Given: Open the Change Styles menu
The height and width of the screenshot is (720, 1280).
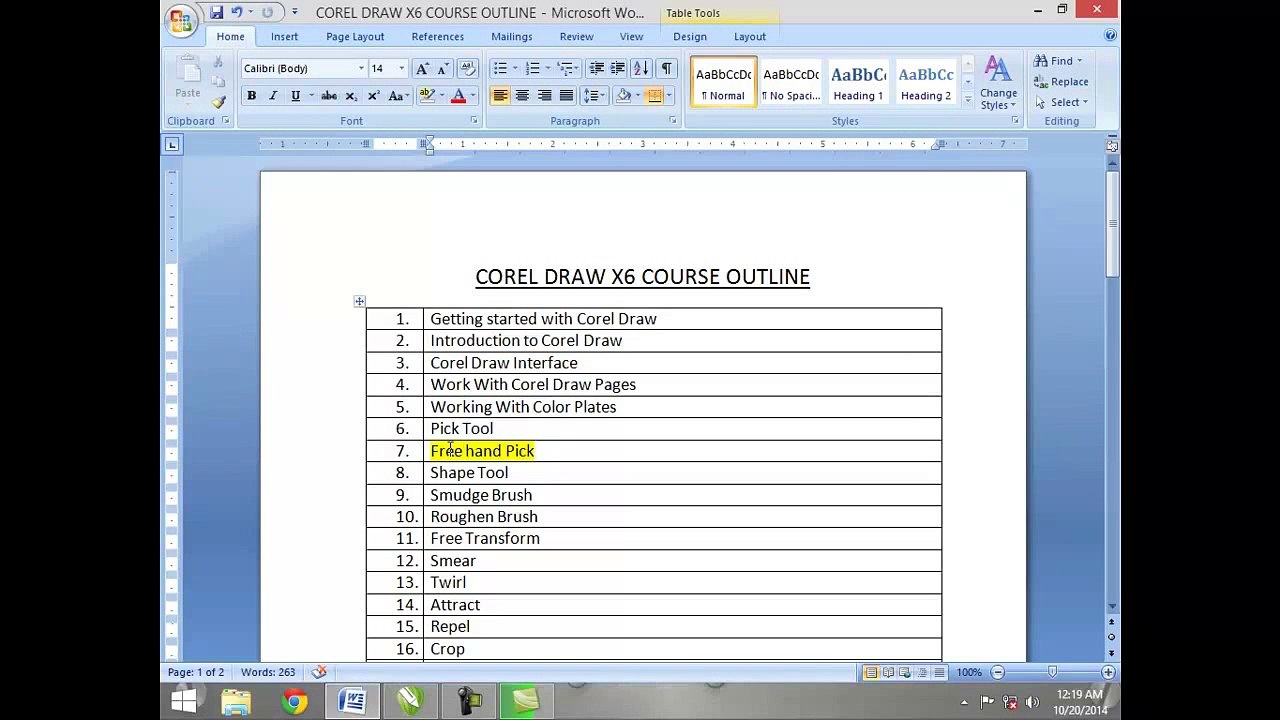Looking at the screenshot, I should 998,83.
